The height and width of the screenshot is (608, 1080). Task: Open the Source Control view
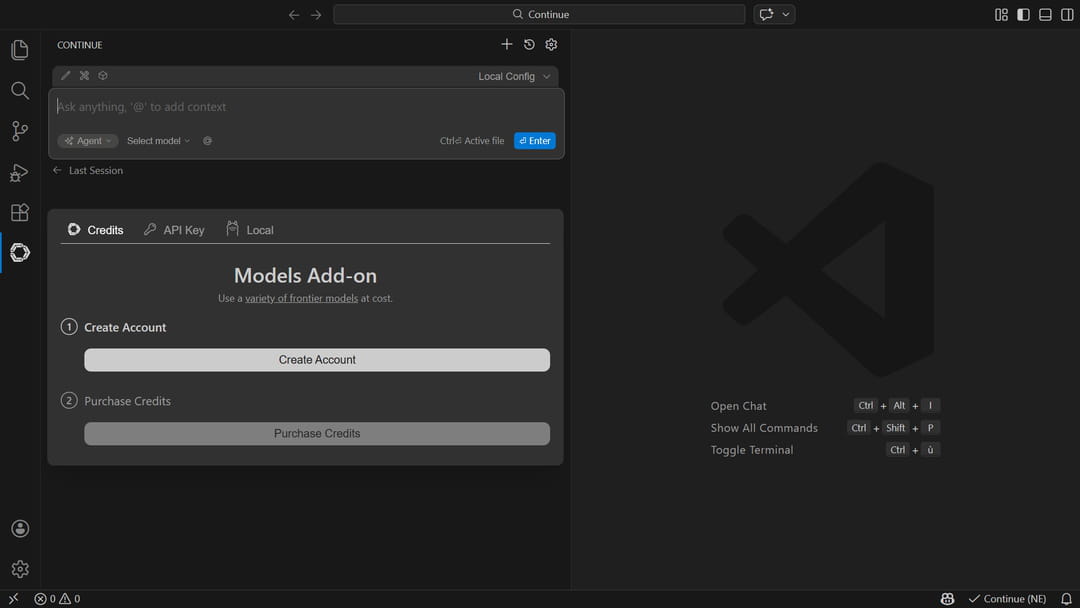click(20, 131)
